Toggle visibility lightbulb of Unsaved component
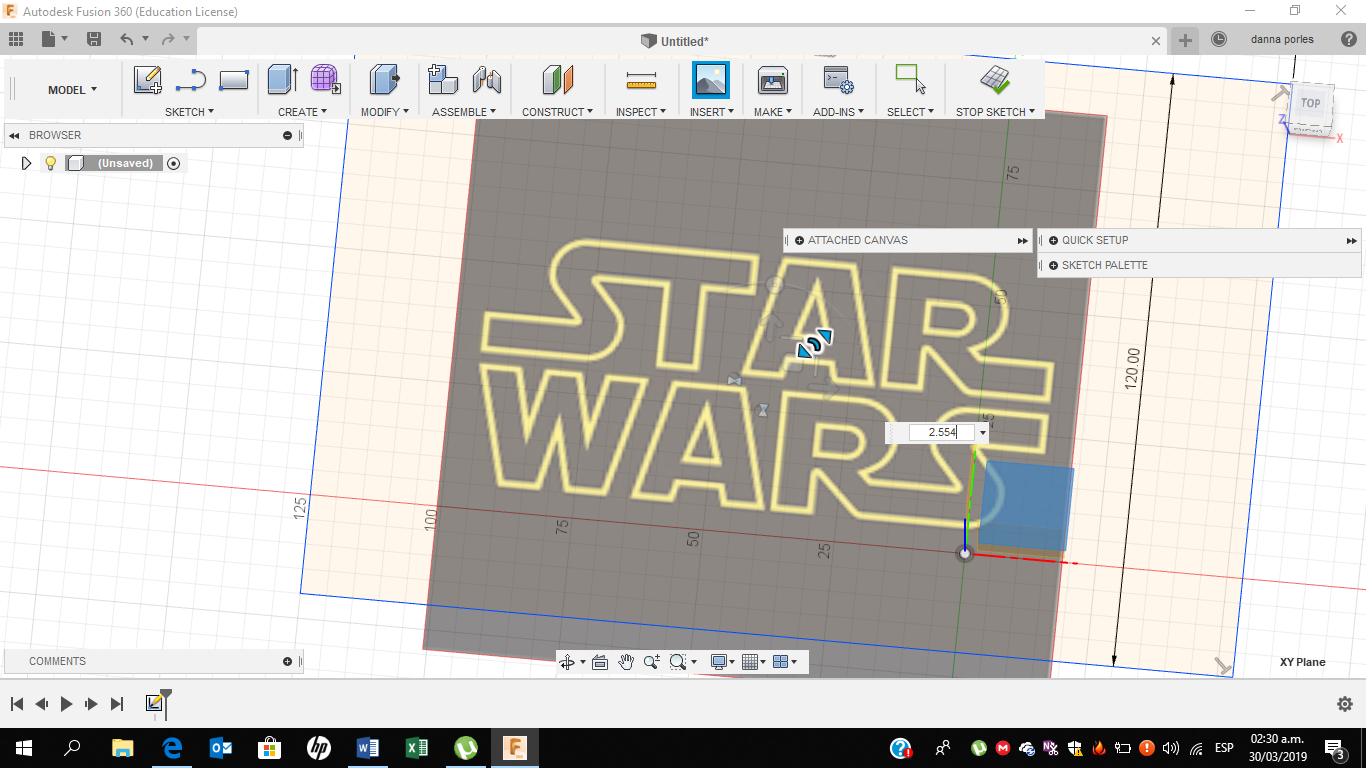 (51, 163)
